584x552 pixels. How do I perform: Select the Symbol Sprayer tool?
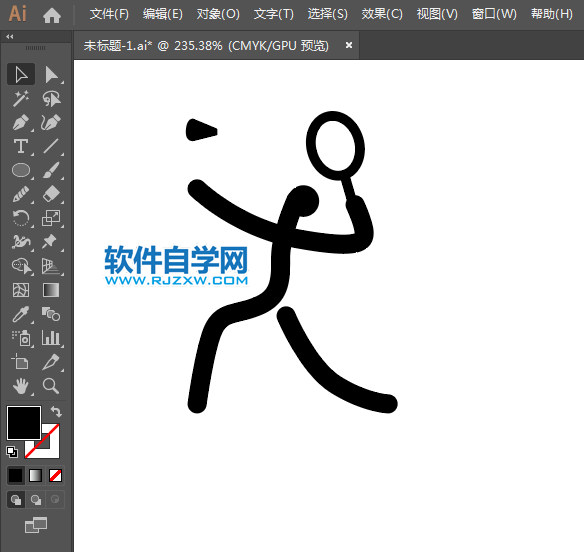pyautogui.click(x=21, y=338)
